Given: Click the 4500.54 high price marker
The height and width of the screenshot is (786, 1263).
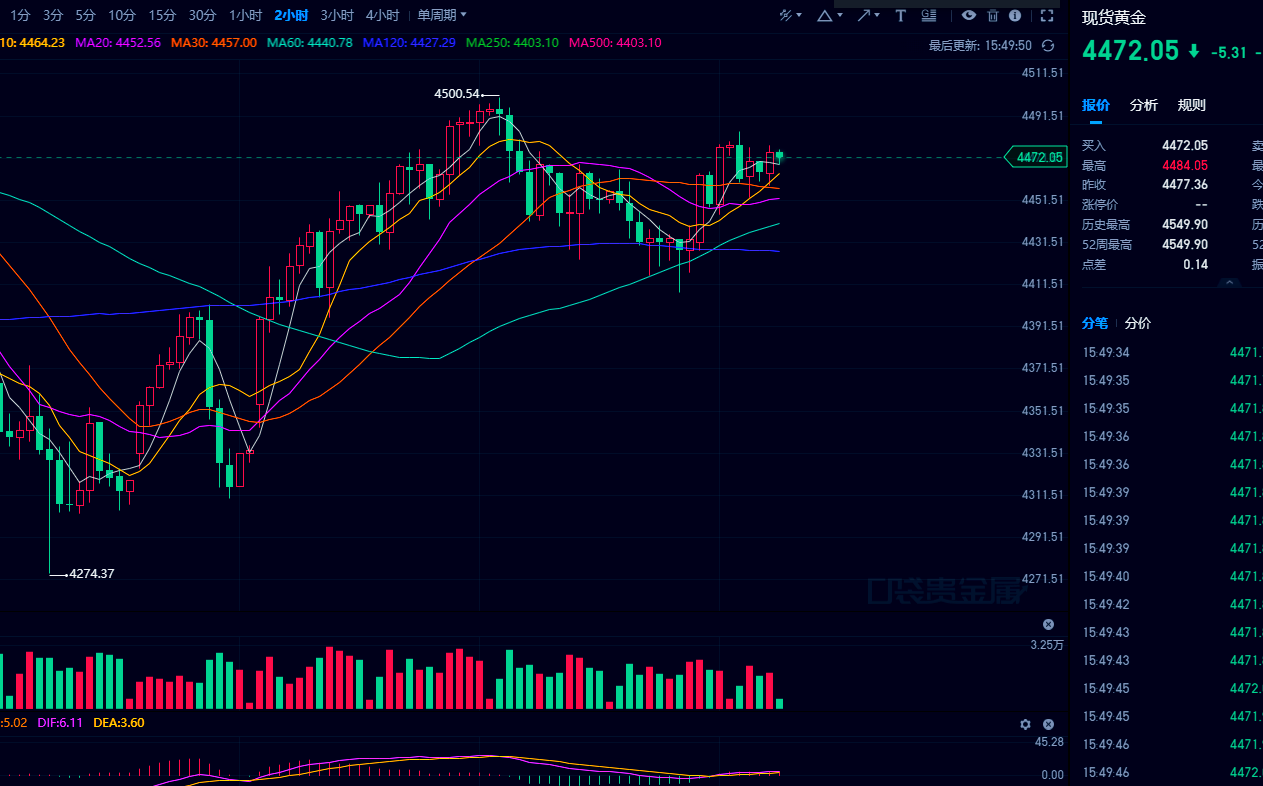Looking at the screenshot, I should tap(457, 93).
